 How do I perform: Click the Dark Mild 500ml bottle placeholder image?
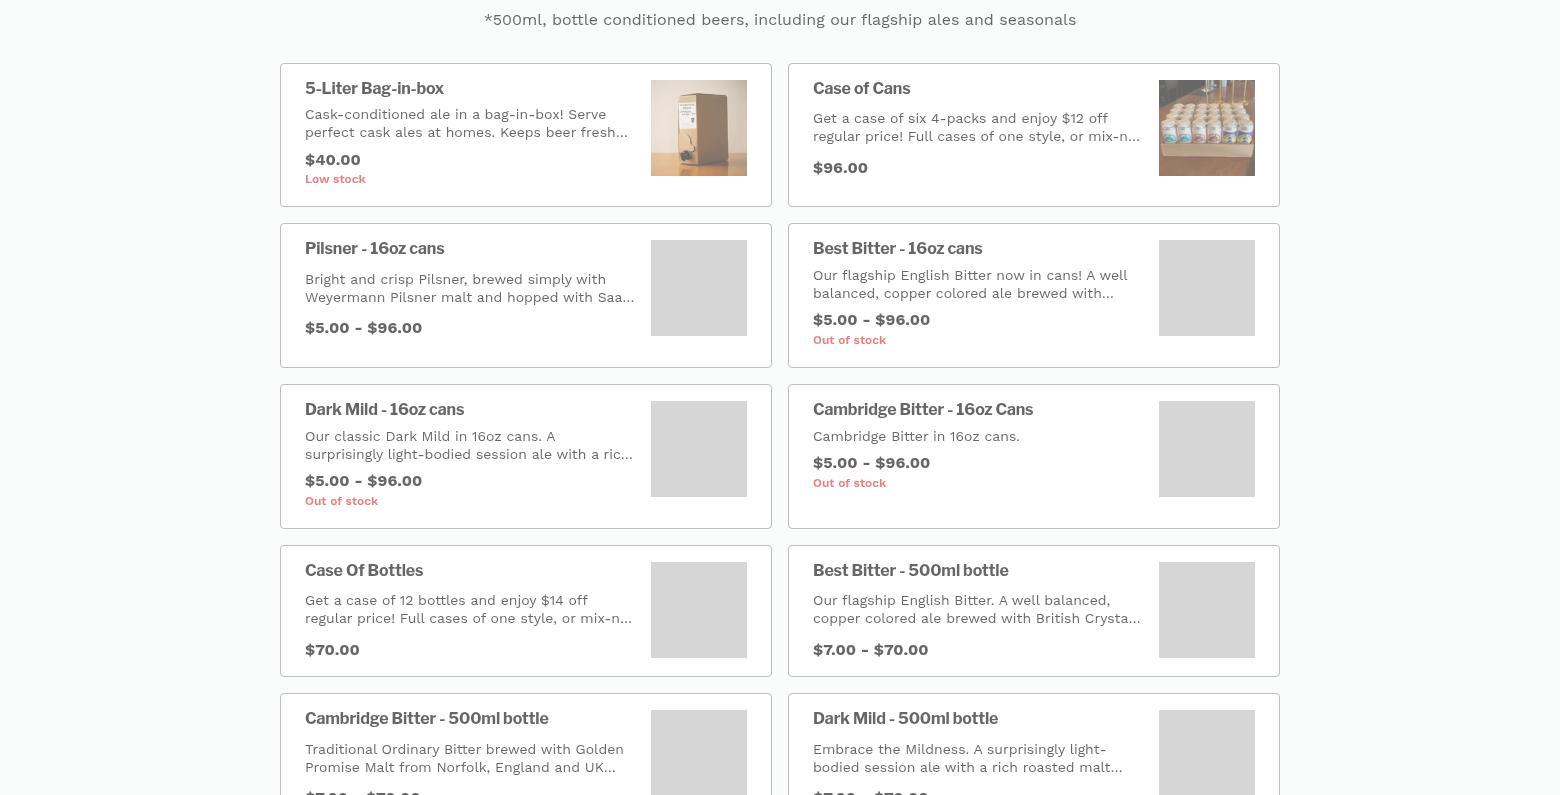[x=1207, y=752]
